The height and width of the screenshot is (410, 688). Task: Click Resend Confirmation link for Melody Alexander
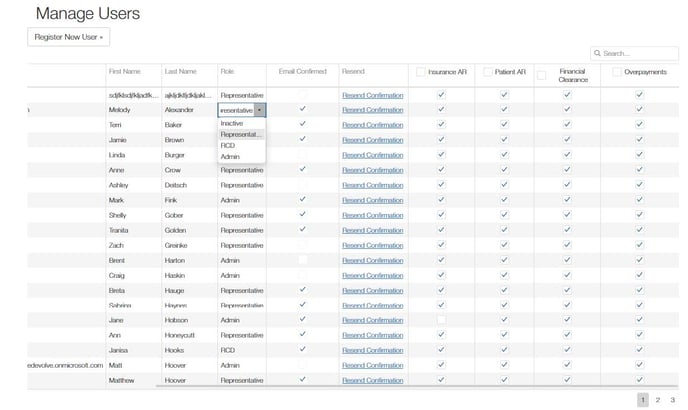(x=372, y=110)
